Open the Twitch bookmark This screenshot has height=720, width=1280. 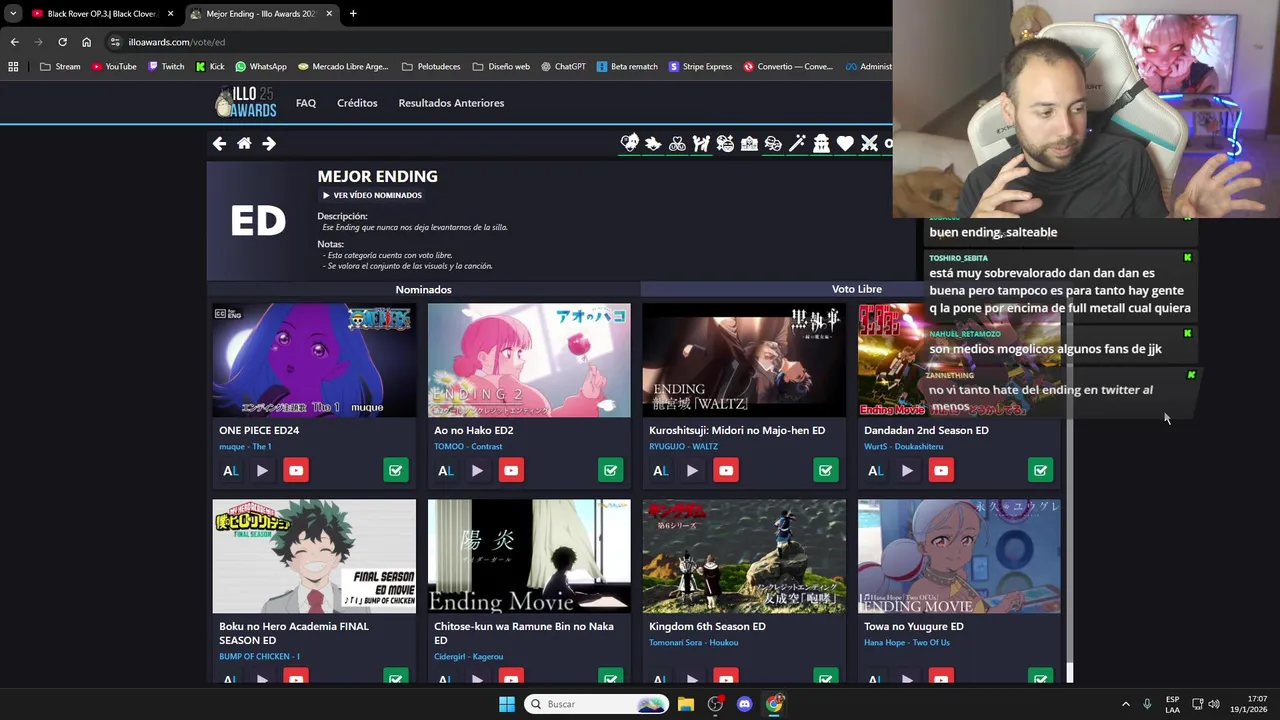click(166, 67)
